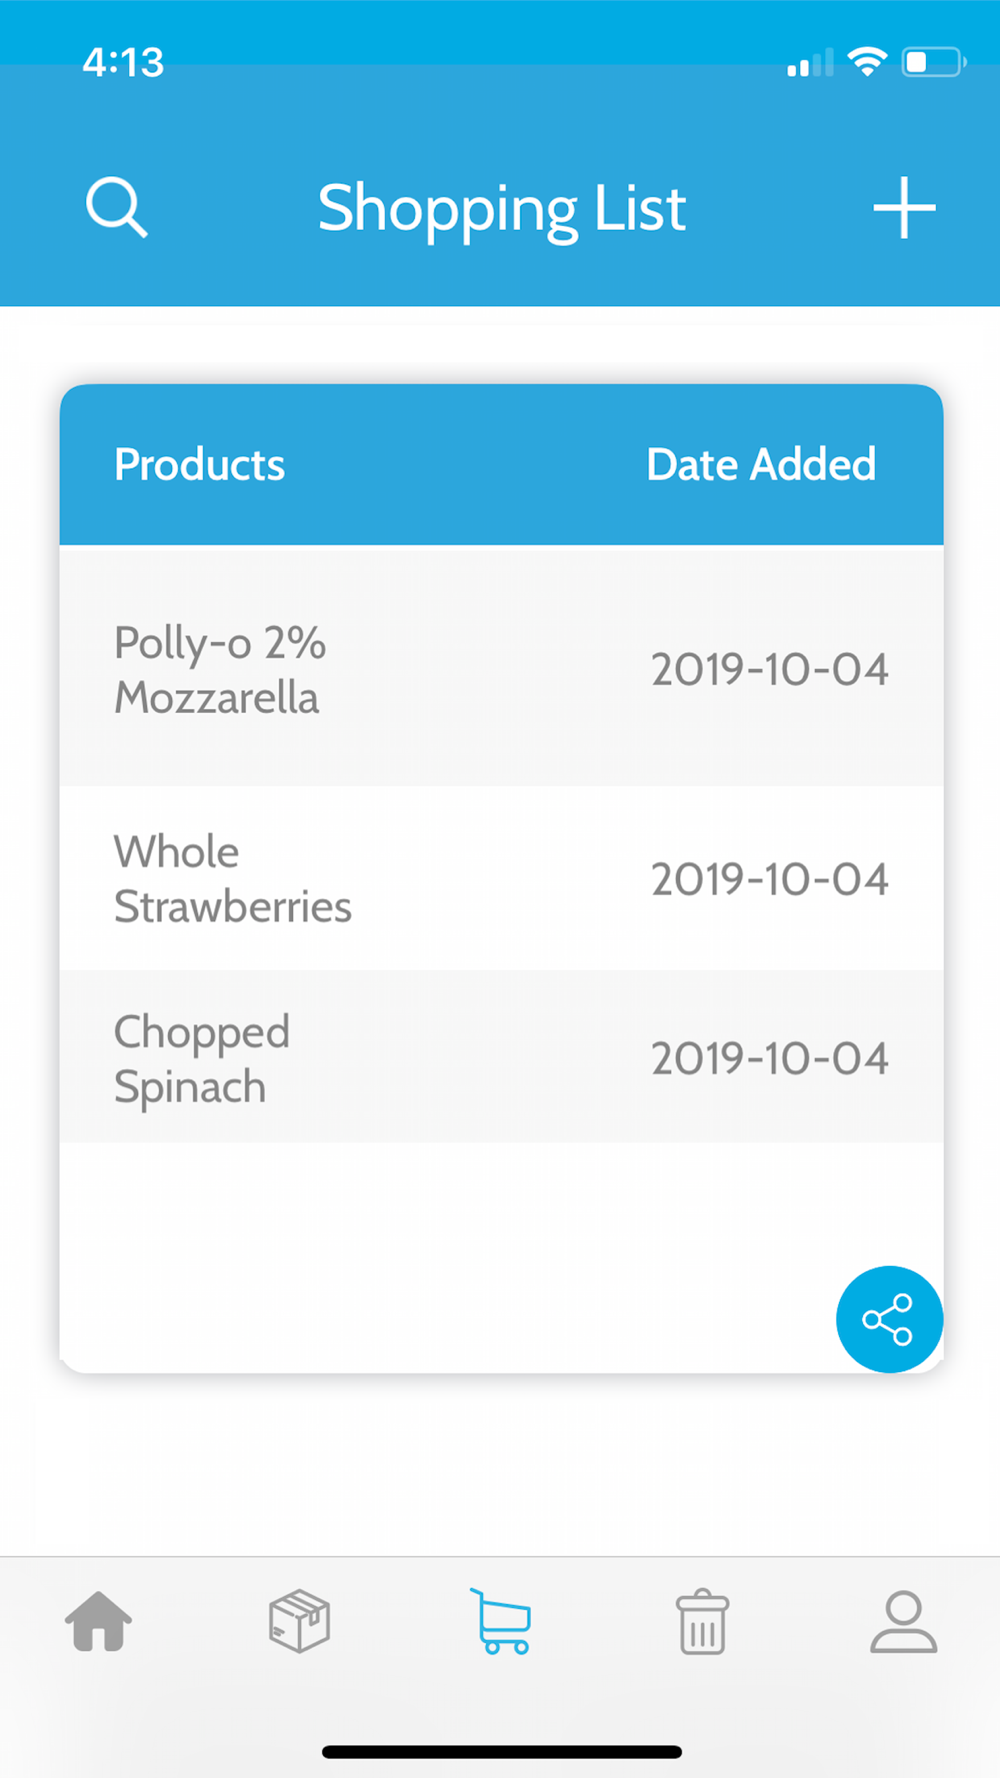Tap the plus icon to add item
This screenshot has height=1778, width=1000.
904,208
